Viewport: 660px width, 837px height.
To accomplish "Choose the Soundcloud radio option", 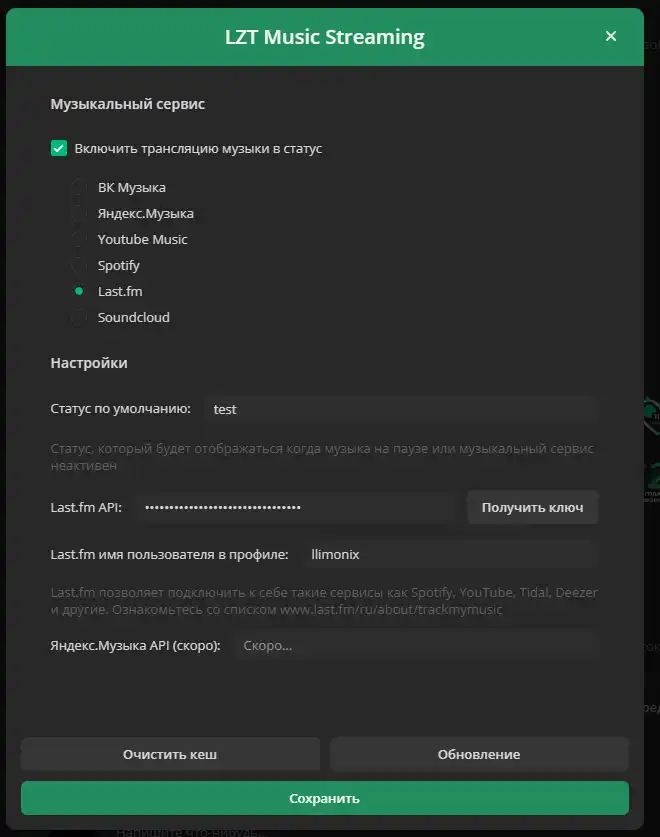I will point(79,318).
